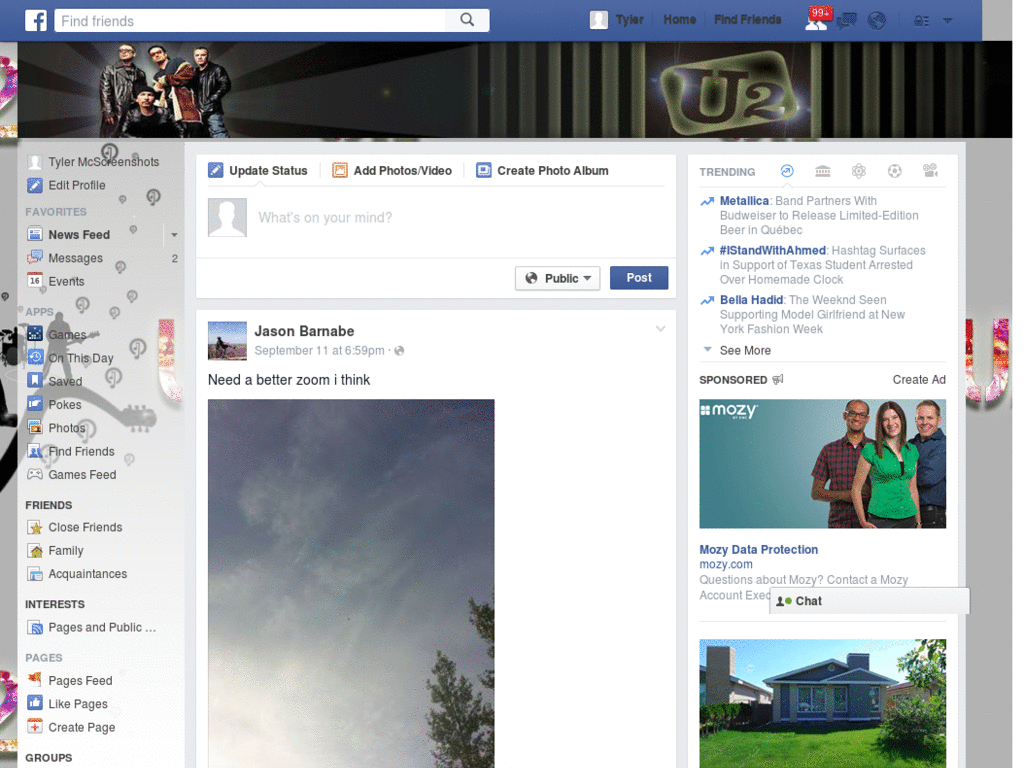Open the messages icon in top bar
Viewport: 1024px width, 768px height.
tap(846, 21)
